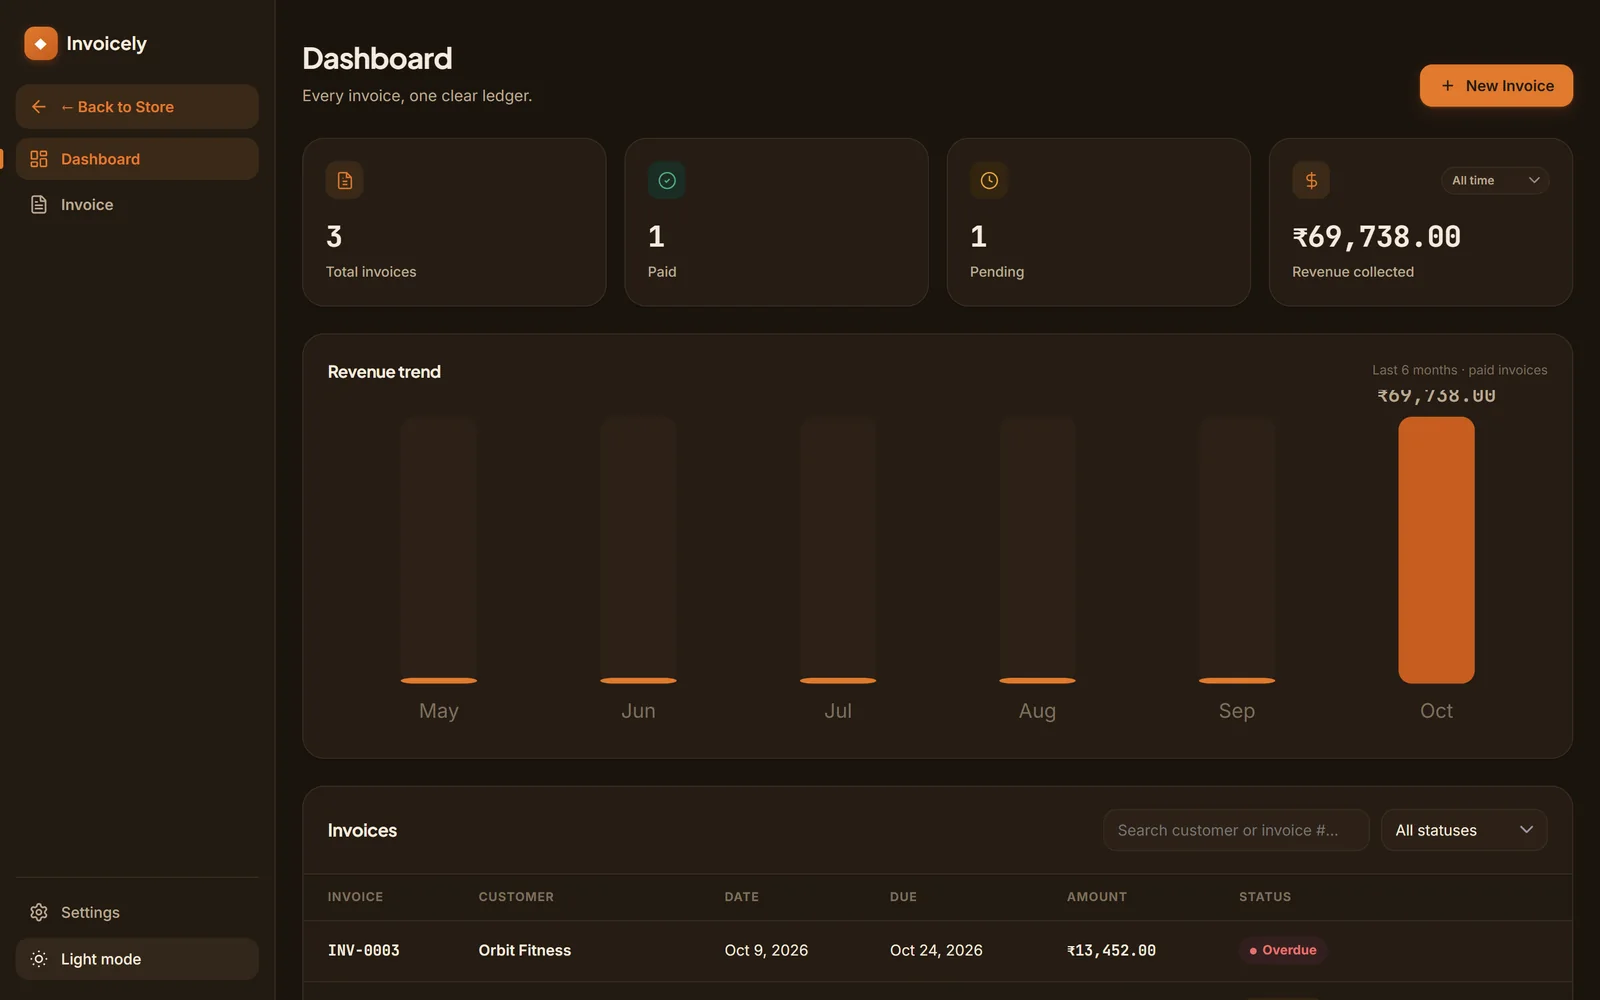Click the sun icon for Light mode
The image size is (1600, 1000).
(39, 959)
